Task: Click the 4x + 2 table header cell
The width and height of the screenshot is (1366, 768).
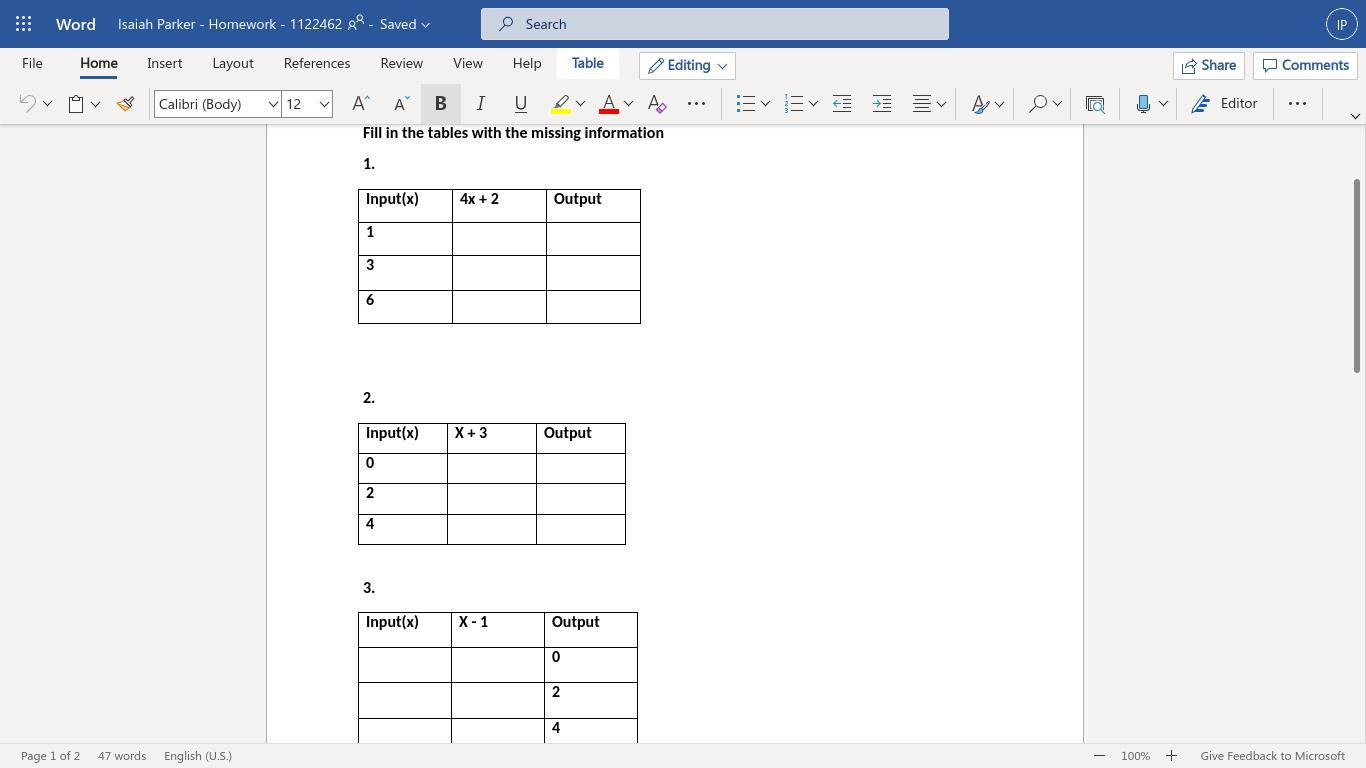Action: (499, 206)
